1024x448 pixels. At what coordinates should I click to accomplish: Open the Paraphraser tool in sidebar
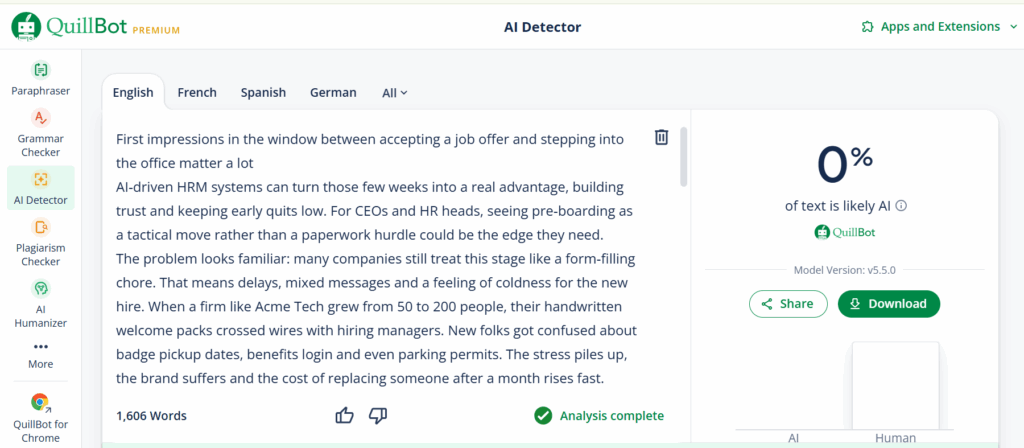[x=40, y=78]
